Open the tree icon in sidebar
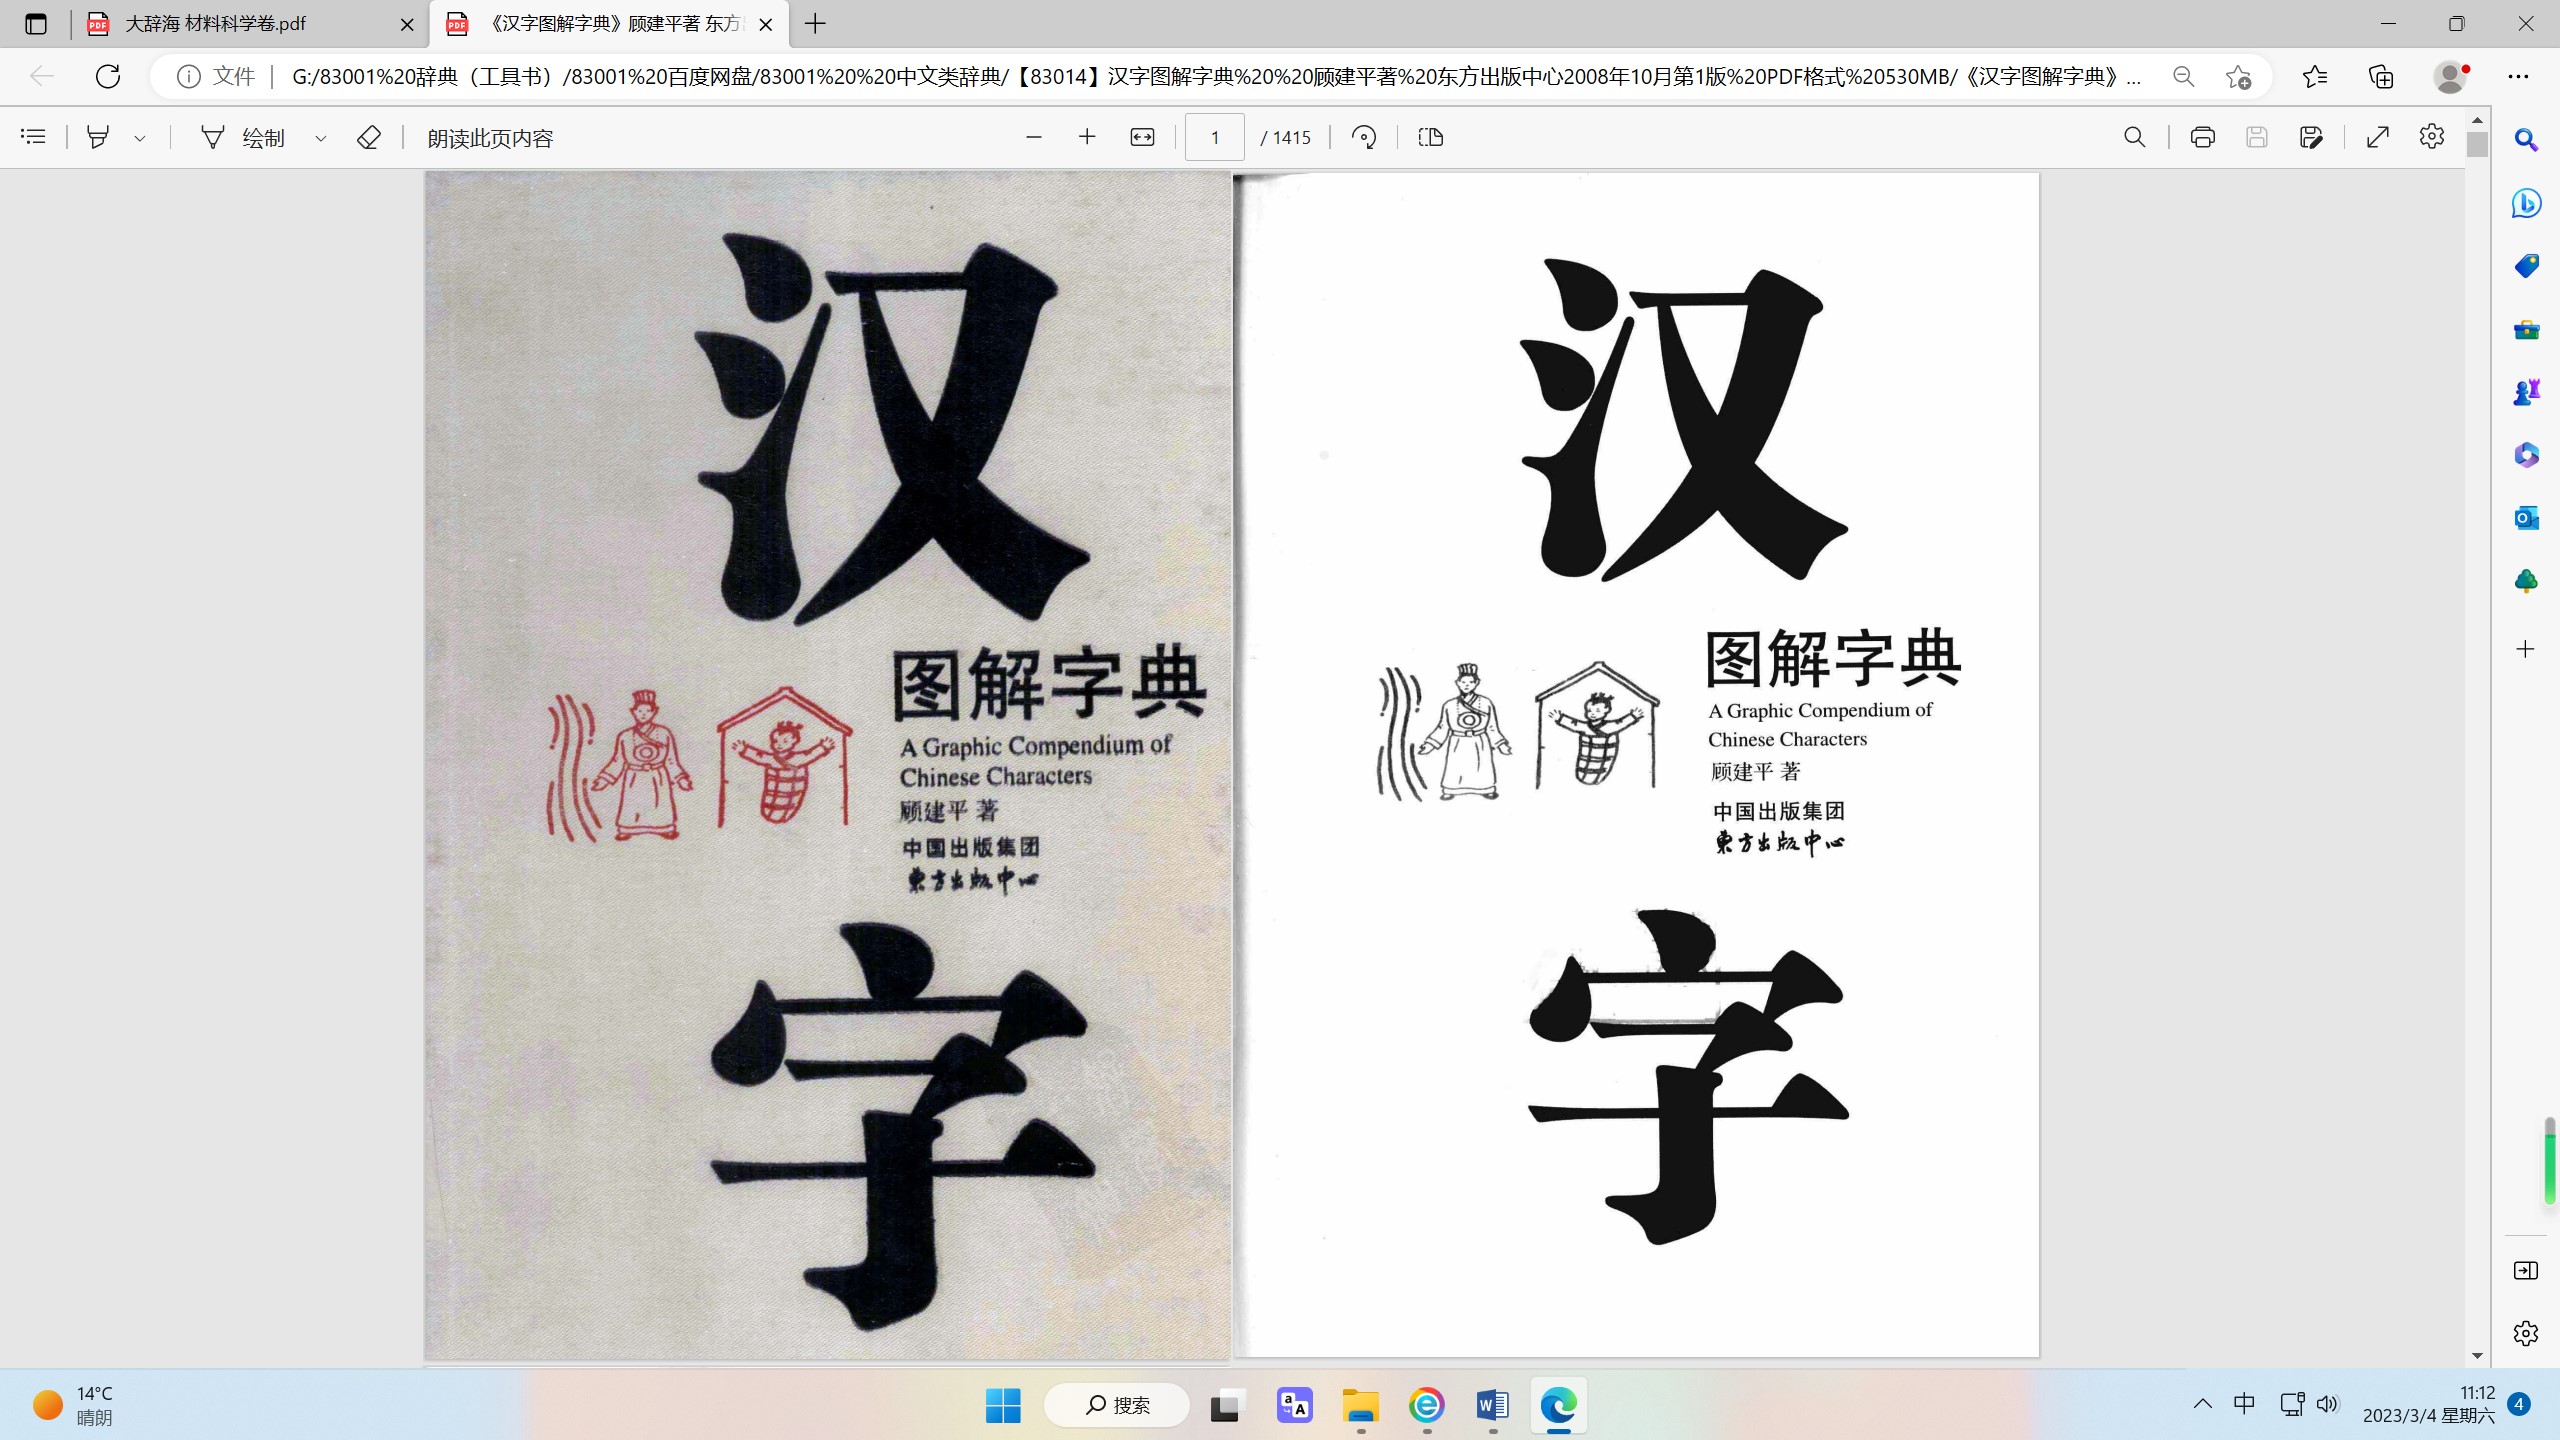 [2526, 581]
